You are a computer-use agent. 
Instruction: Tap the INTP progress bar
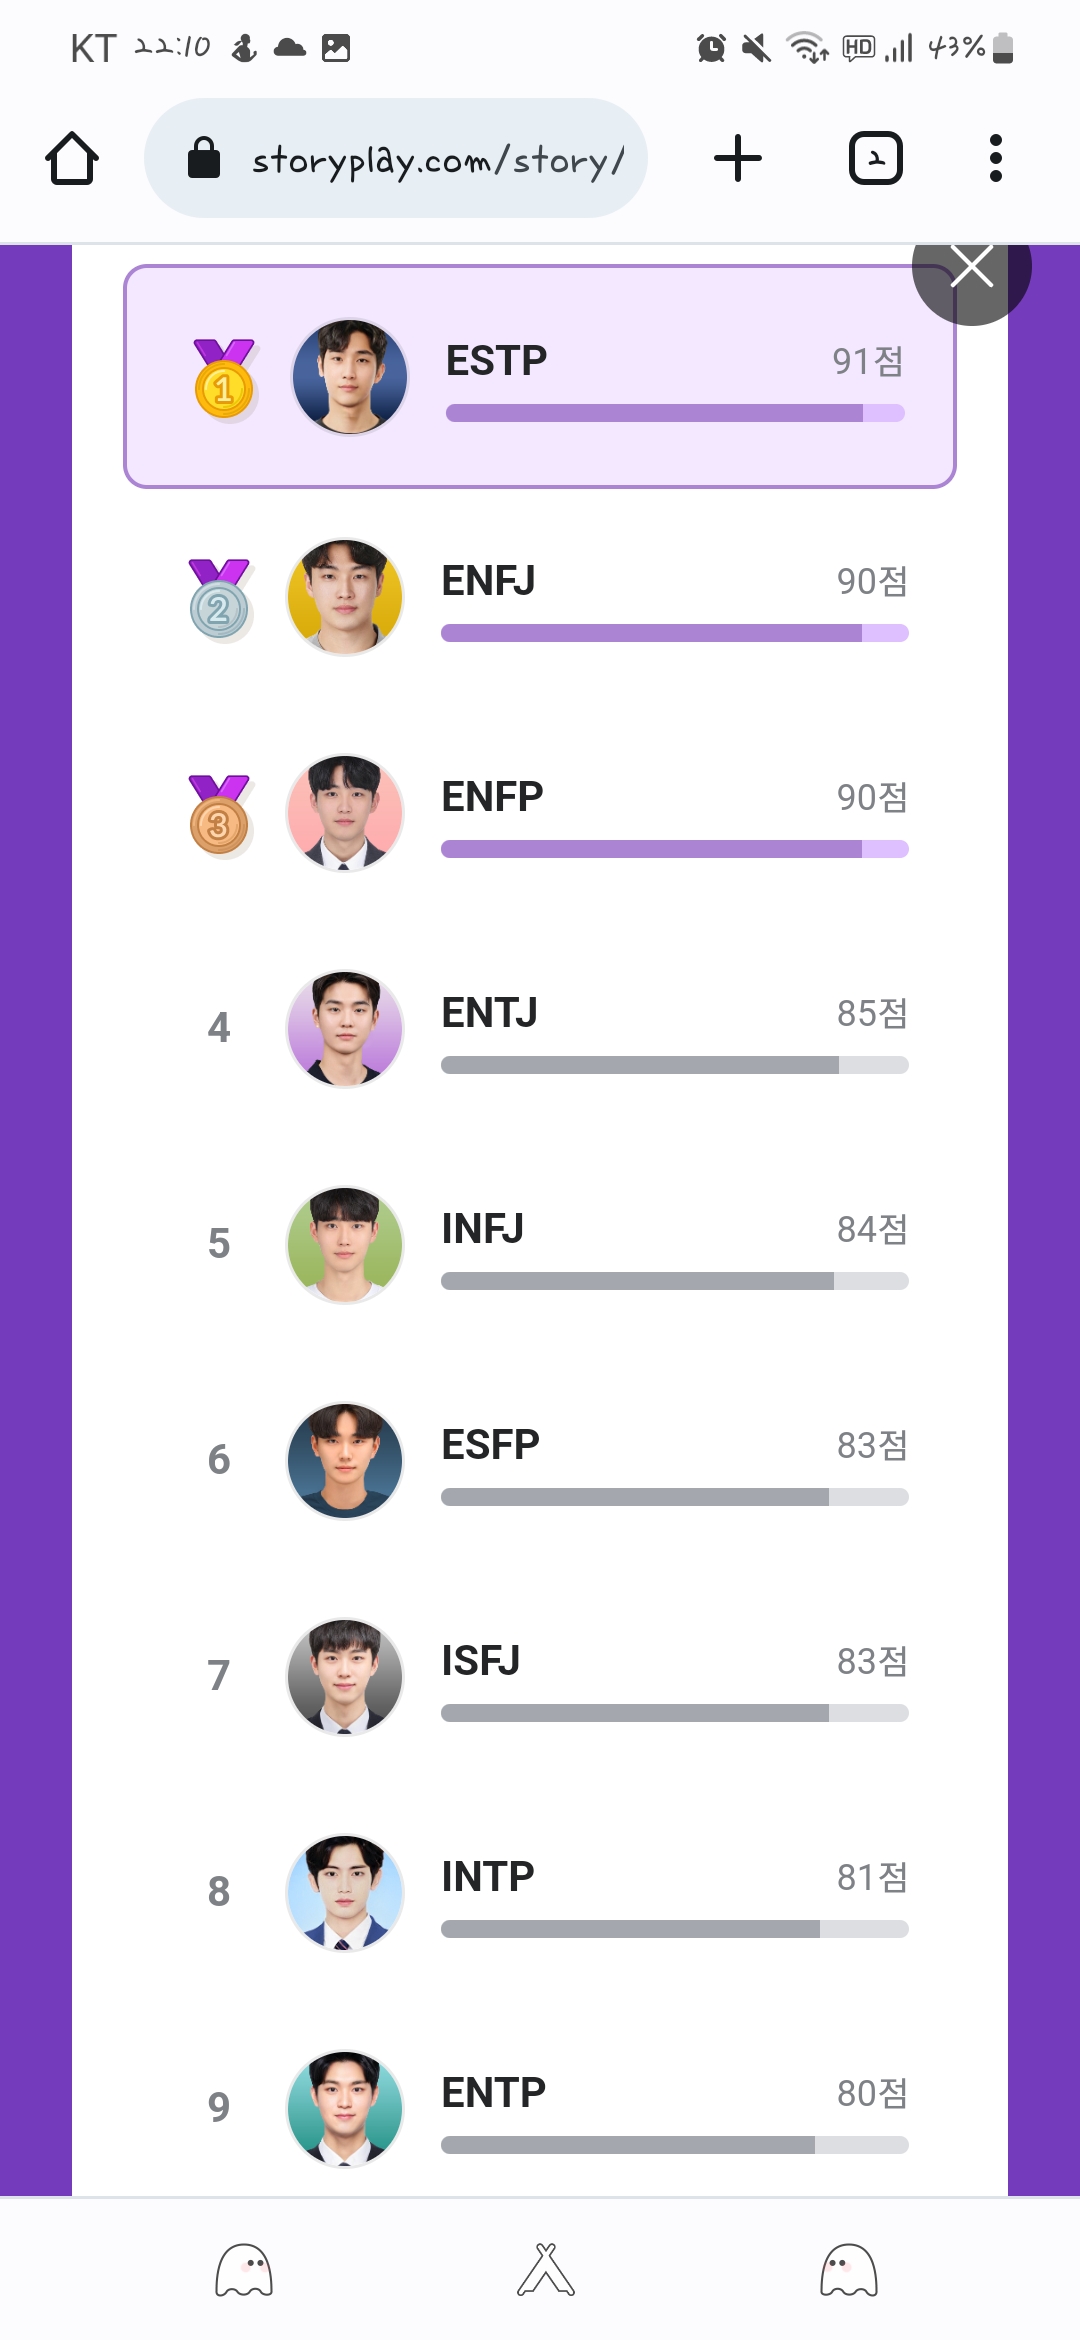674,1929
